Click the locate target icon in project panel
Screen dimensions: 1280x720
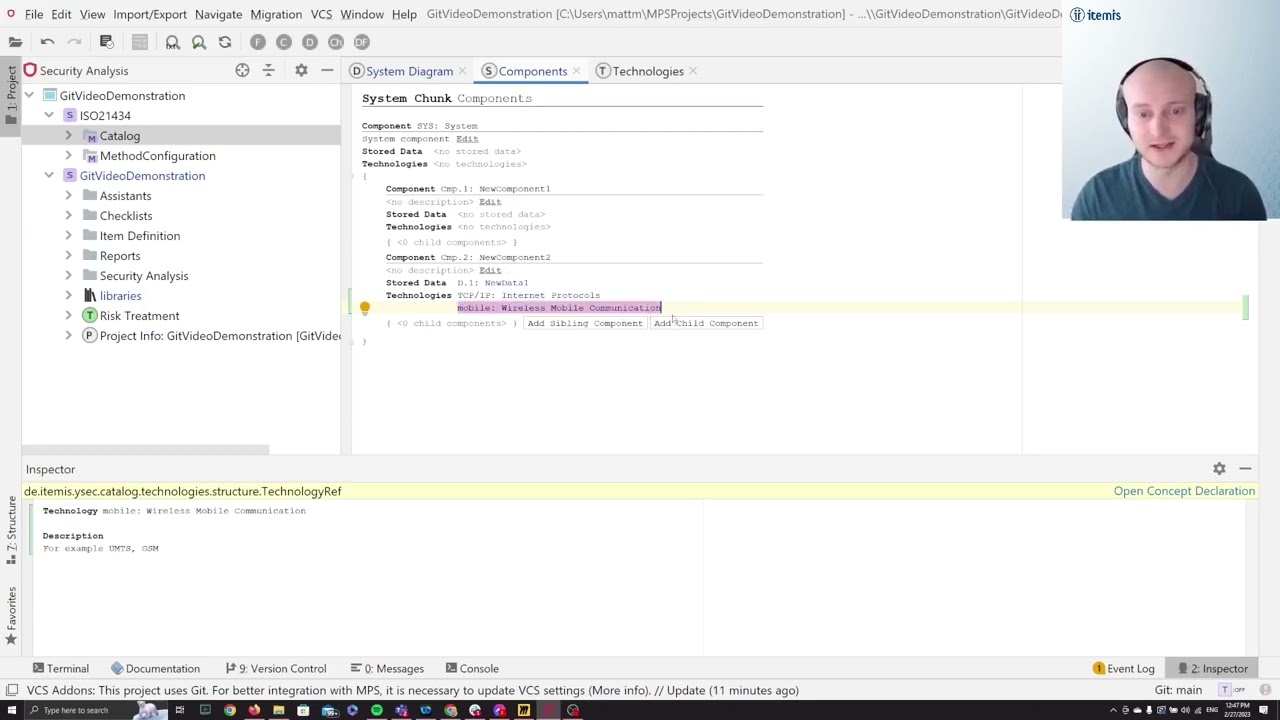(242, 71)
